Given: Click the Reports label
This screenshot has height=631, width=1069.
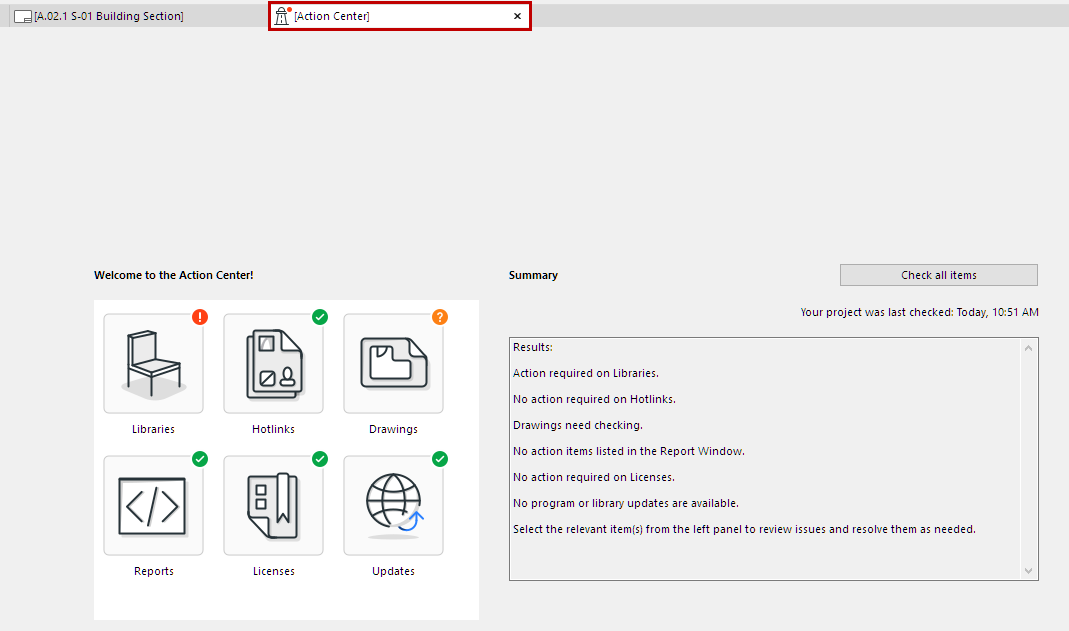Looking at the screenshot, I should (x=153, y=571).
